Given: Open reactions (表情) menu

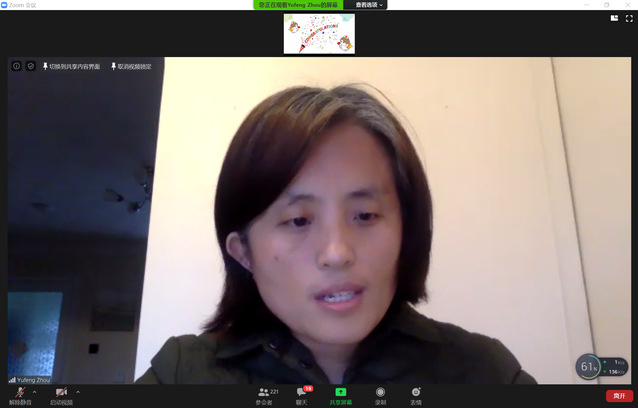Looking at the screenshot, I should tap(415, 392).
